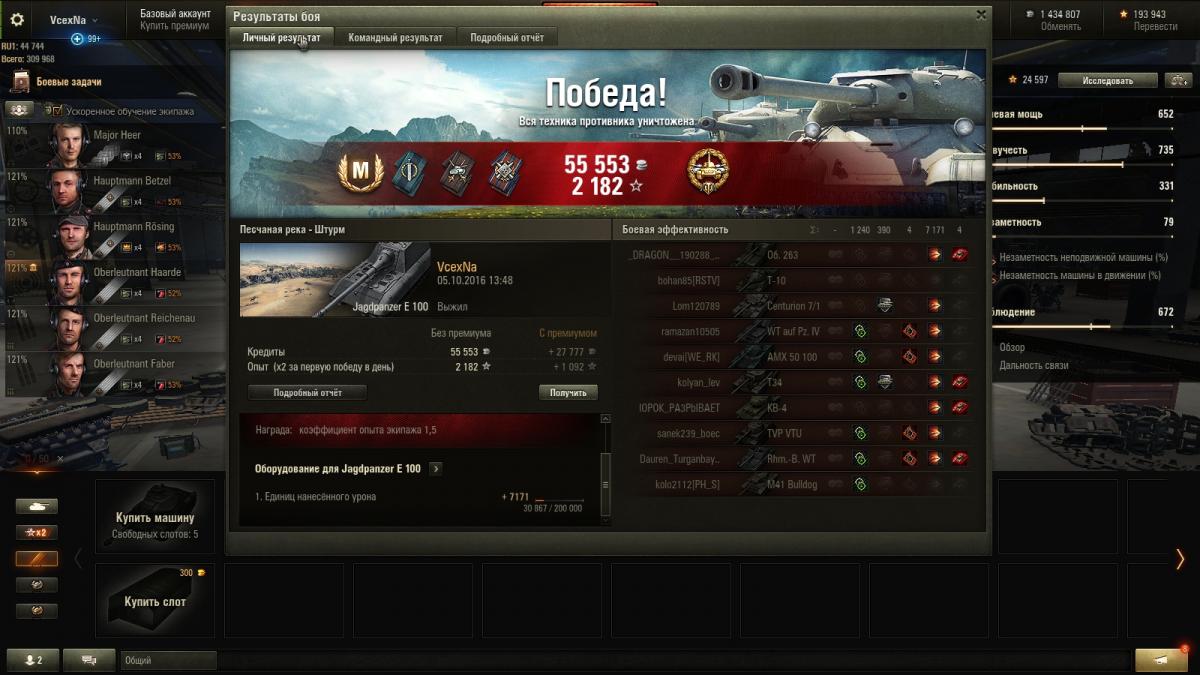Expand the VcexNa account dropdown
This screenshot has width=1200, height=675.
pos(75,20)
